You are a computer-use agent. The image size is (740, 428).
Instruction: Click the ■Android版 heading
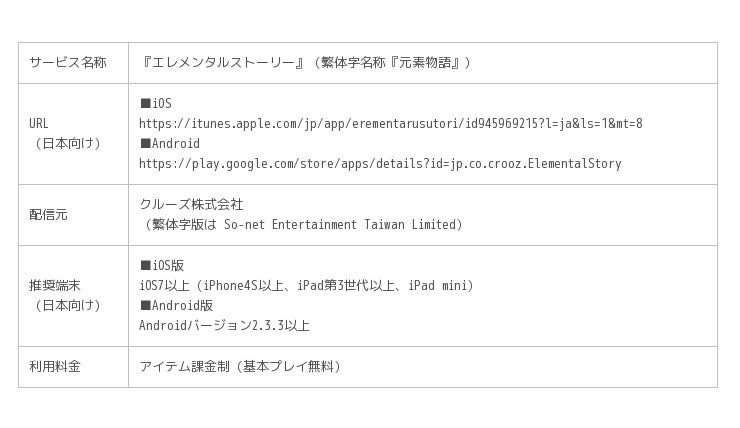(x=176, y=306)
